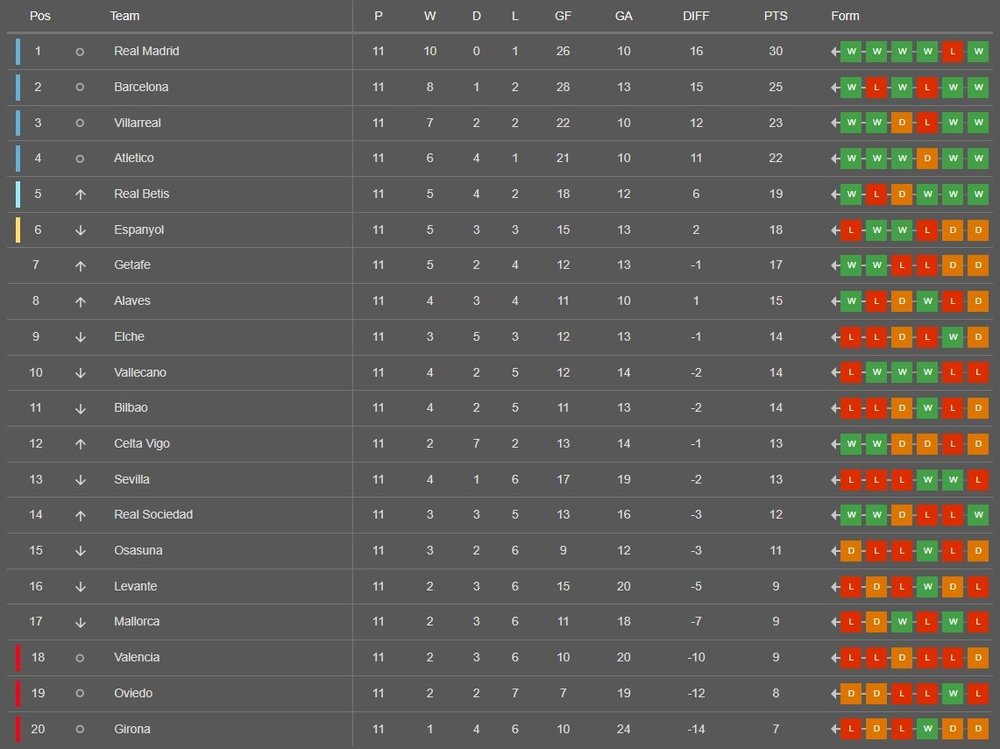Sort table by PTS column header

click(775, 16)
